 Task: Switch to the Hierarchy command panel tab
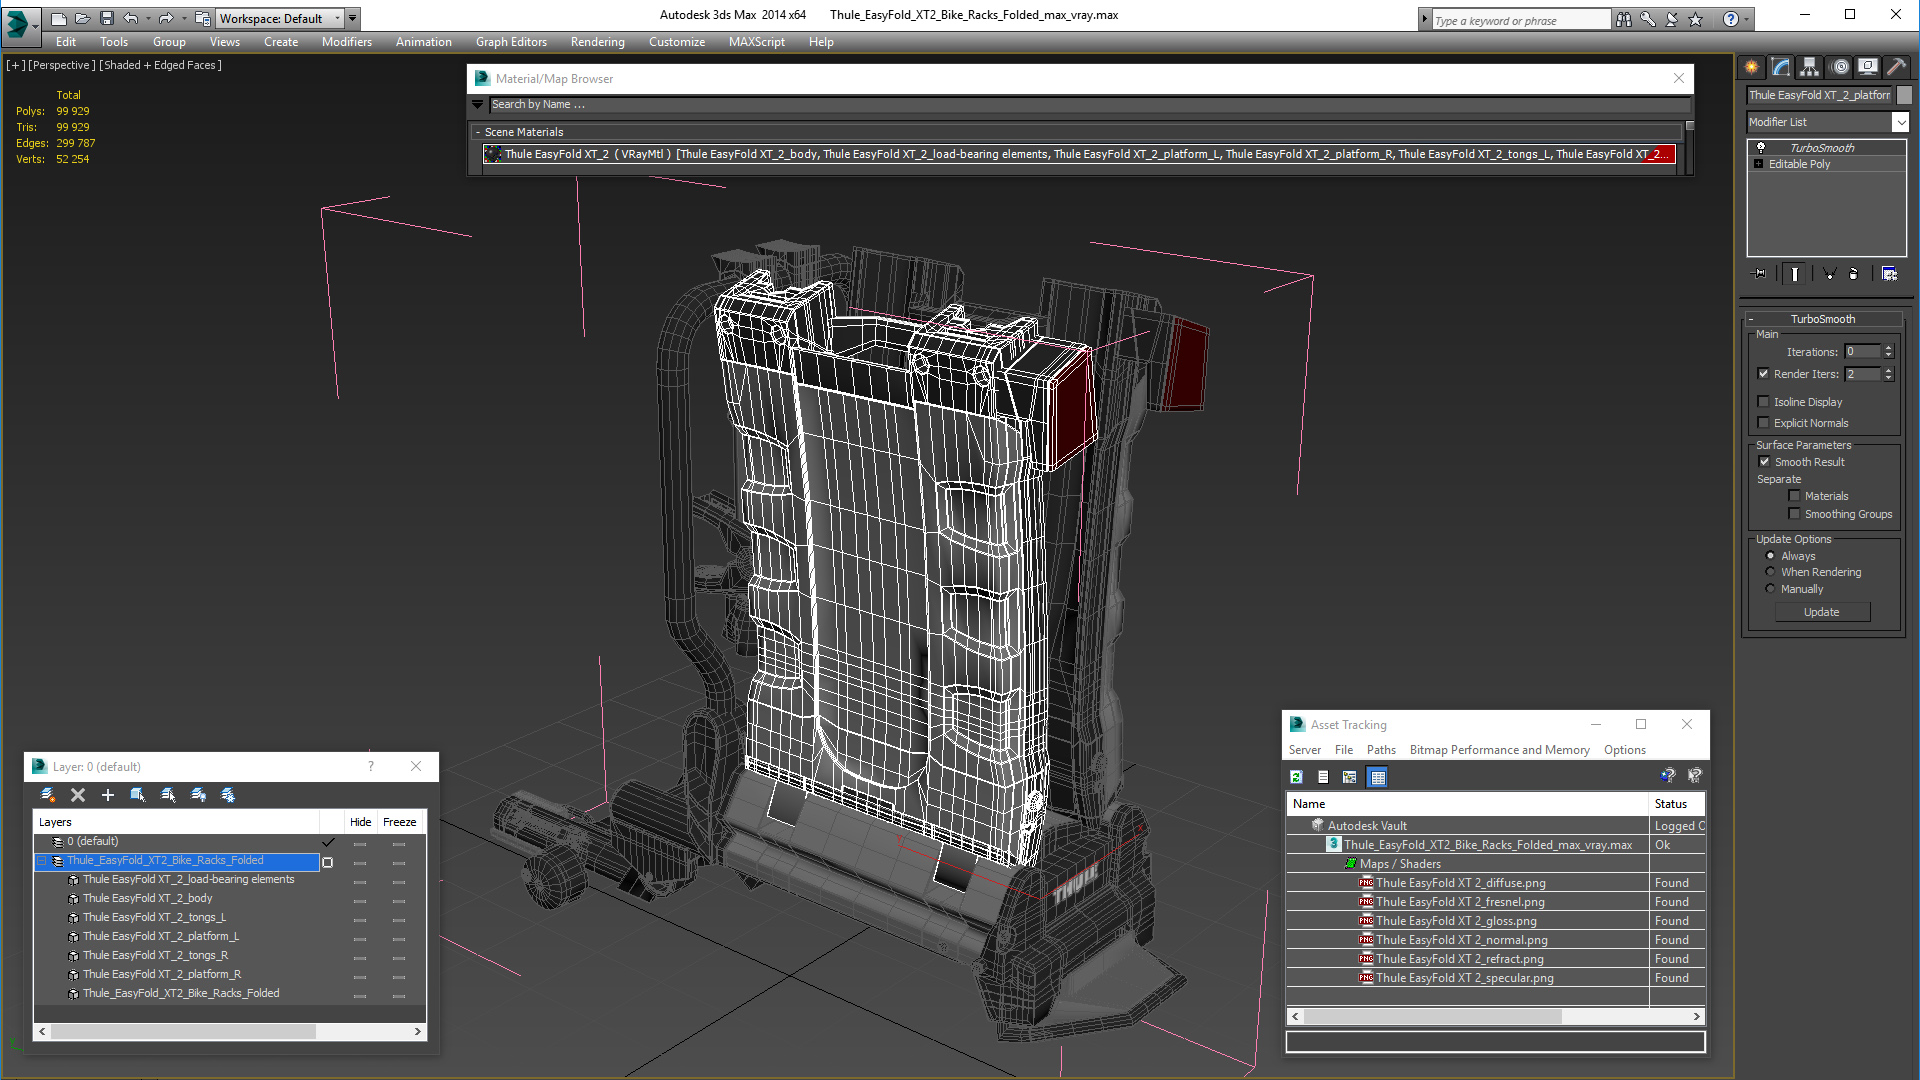click(x=1810, y=67)
